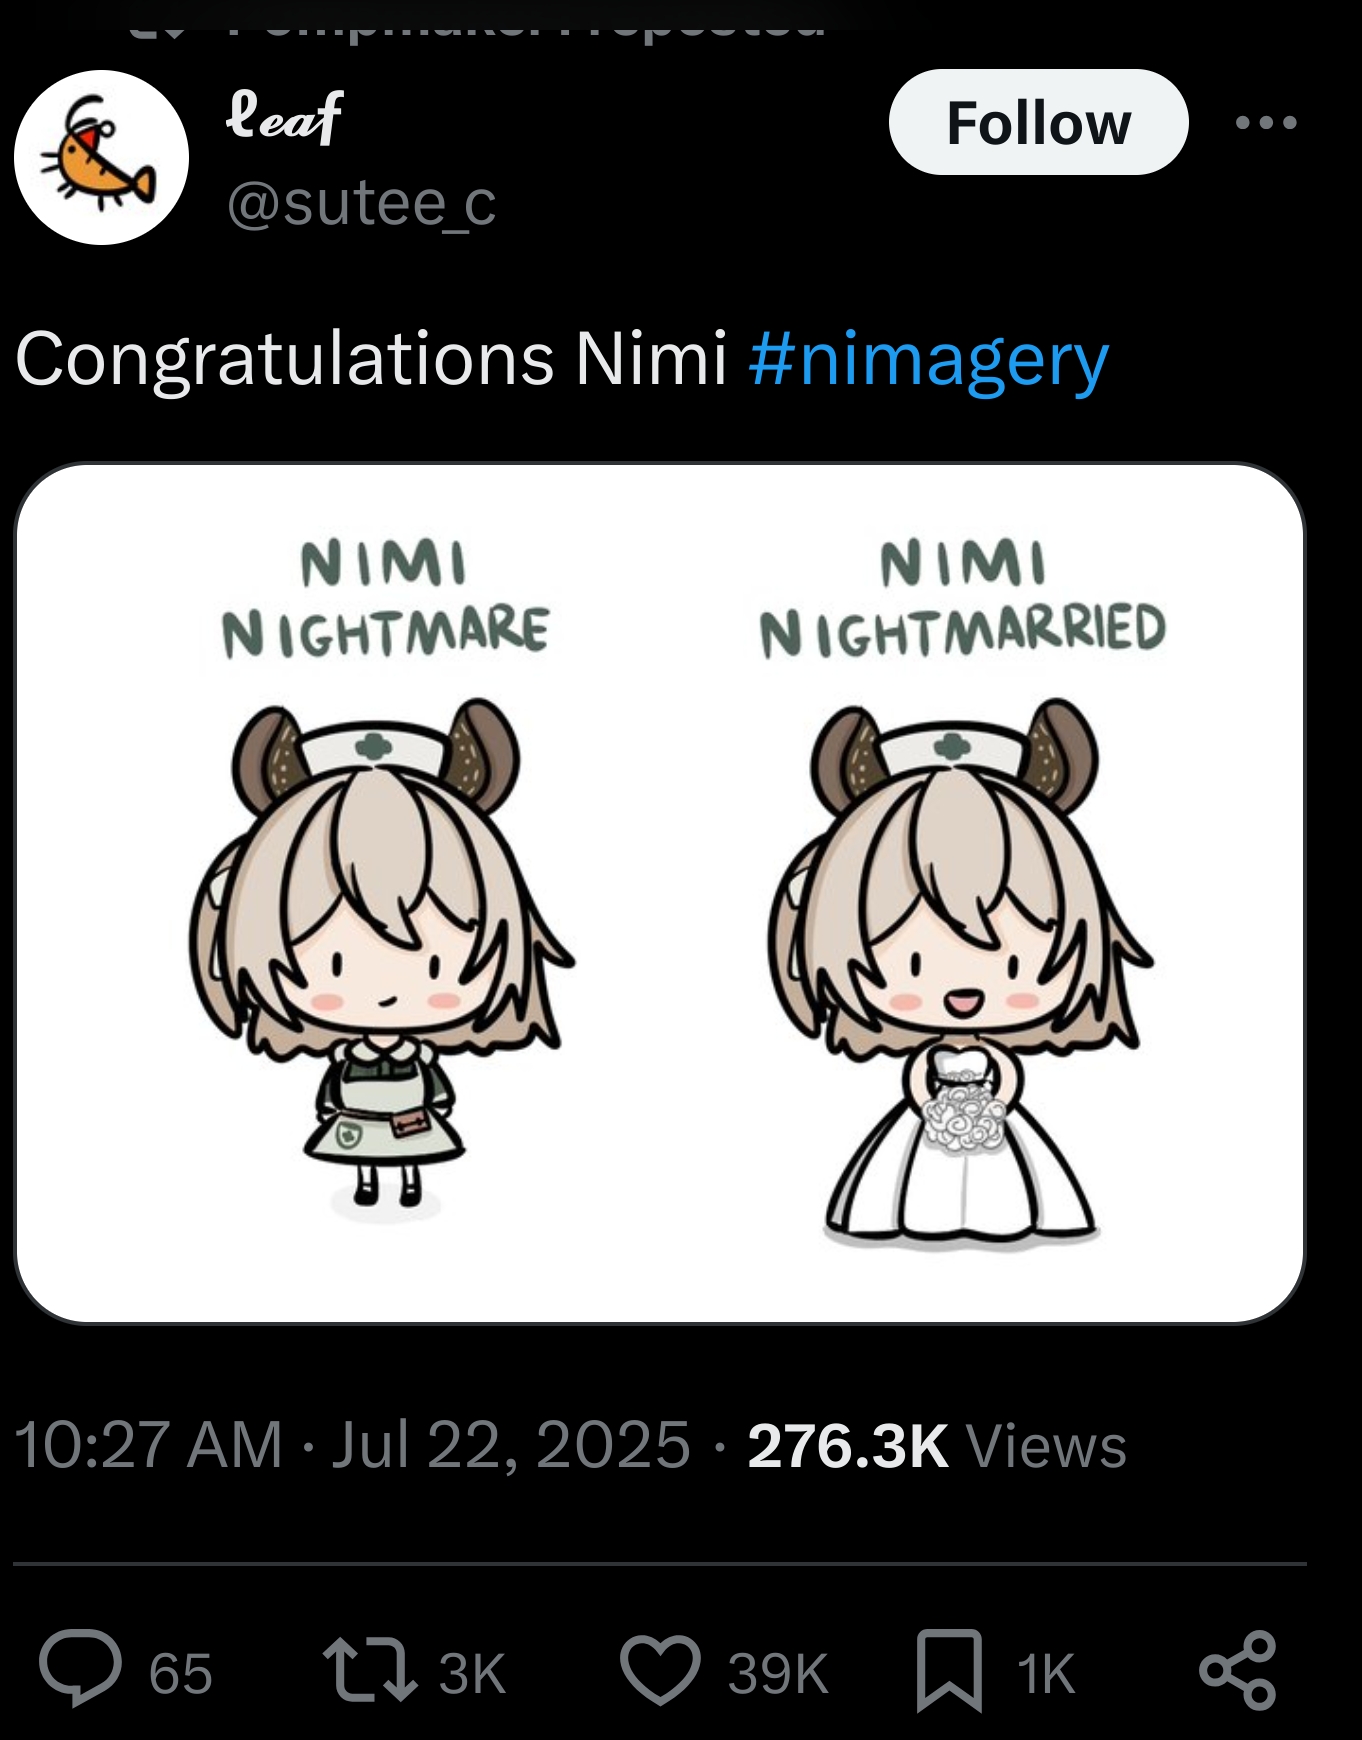
Task: Open the attached Nimi artwork image
Action: pyautogui.click(x=660, y=893)
